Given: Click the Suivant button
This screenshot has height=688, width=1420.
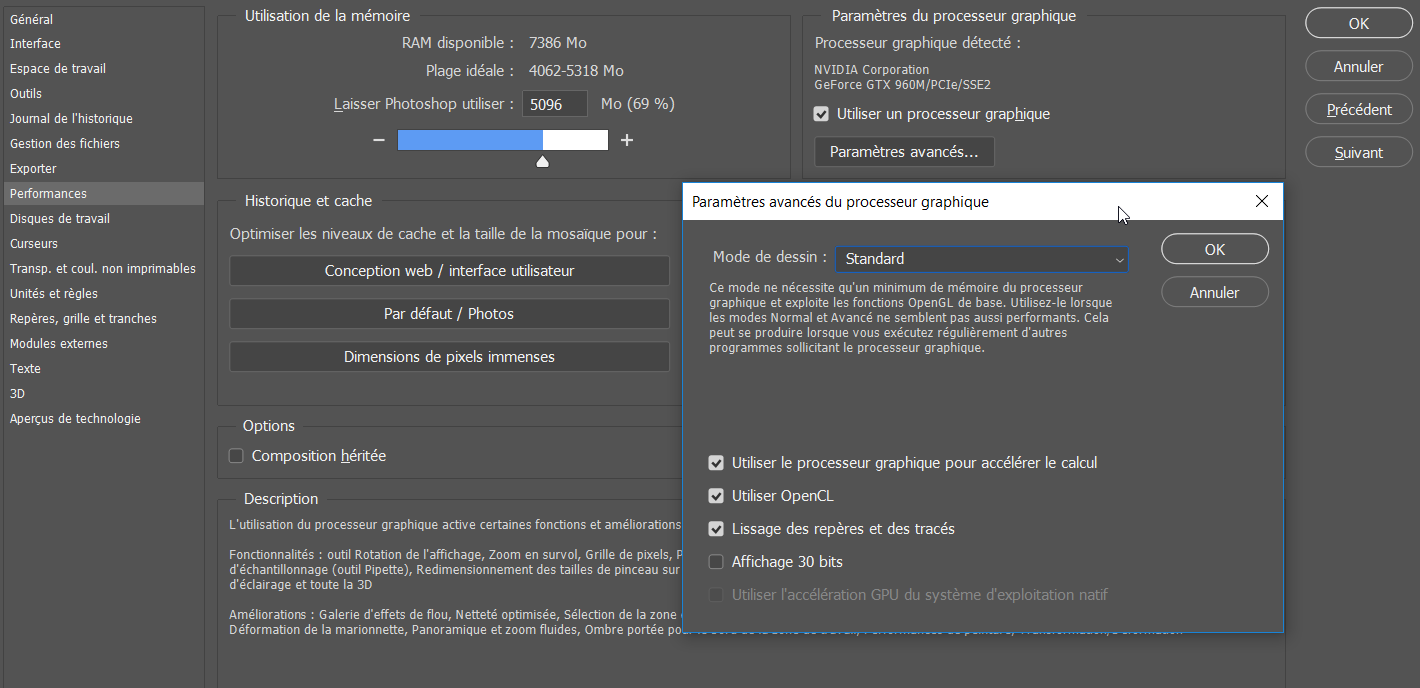Looking at the screenshot, I should 1358,151.
